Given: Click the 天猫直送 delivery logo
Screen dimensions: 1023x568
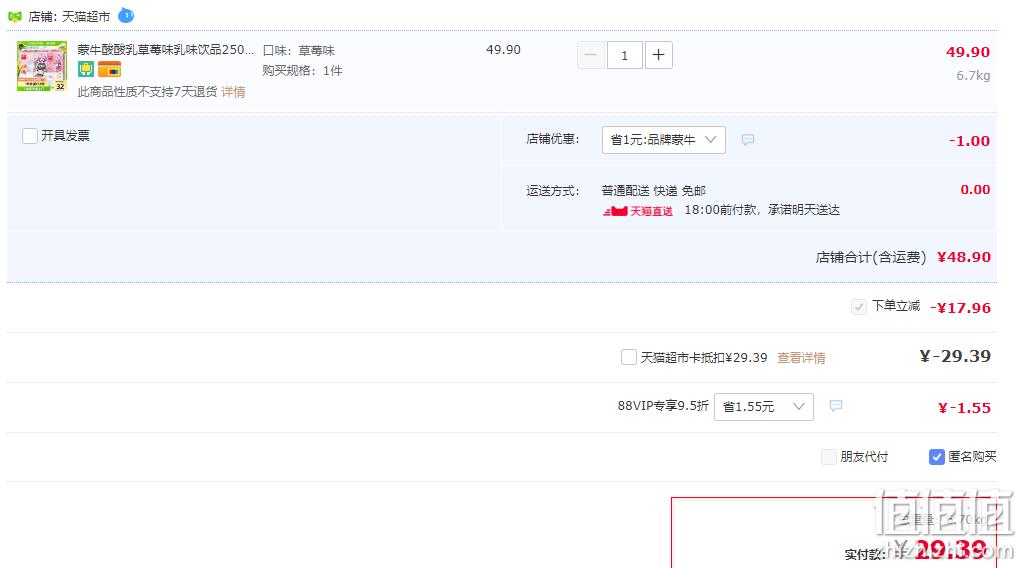Looking at the screenshot, I should pyautogui.click(x=637, y=211).
